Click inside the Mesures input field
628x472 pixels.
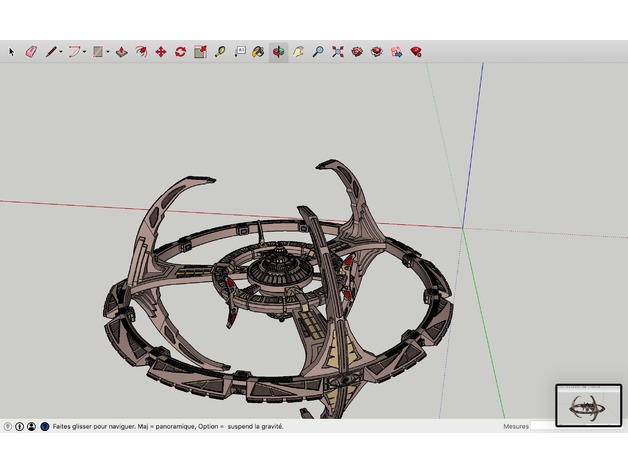tap(543, 426)
